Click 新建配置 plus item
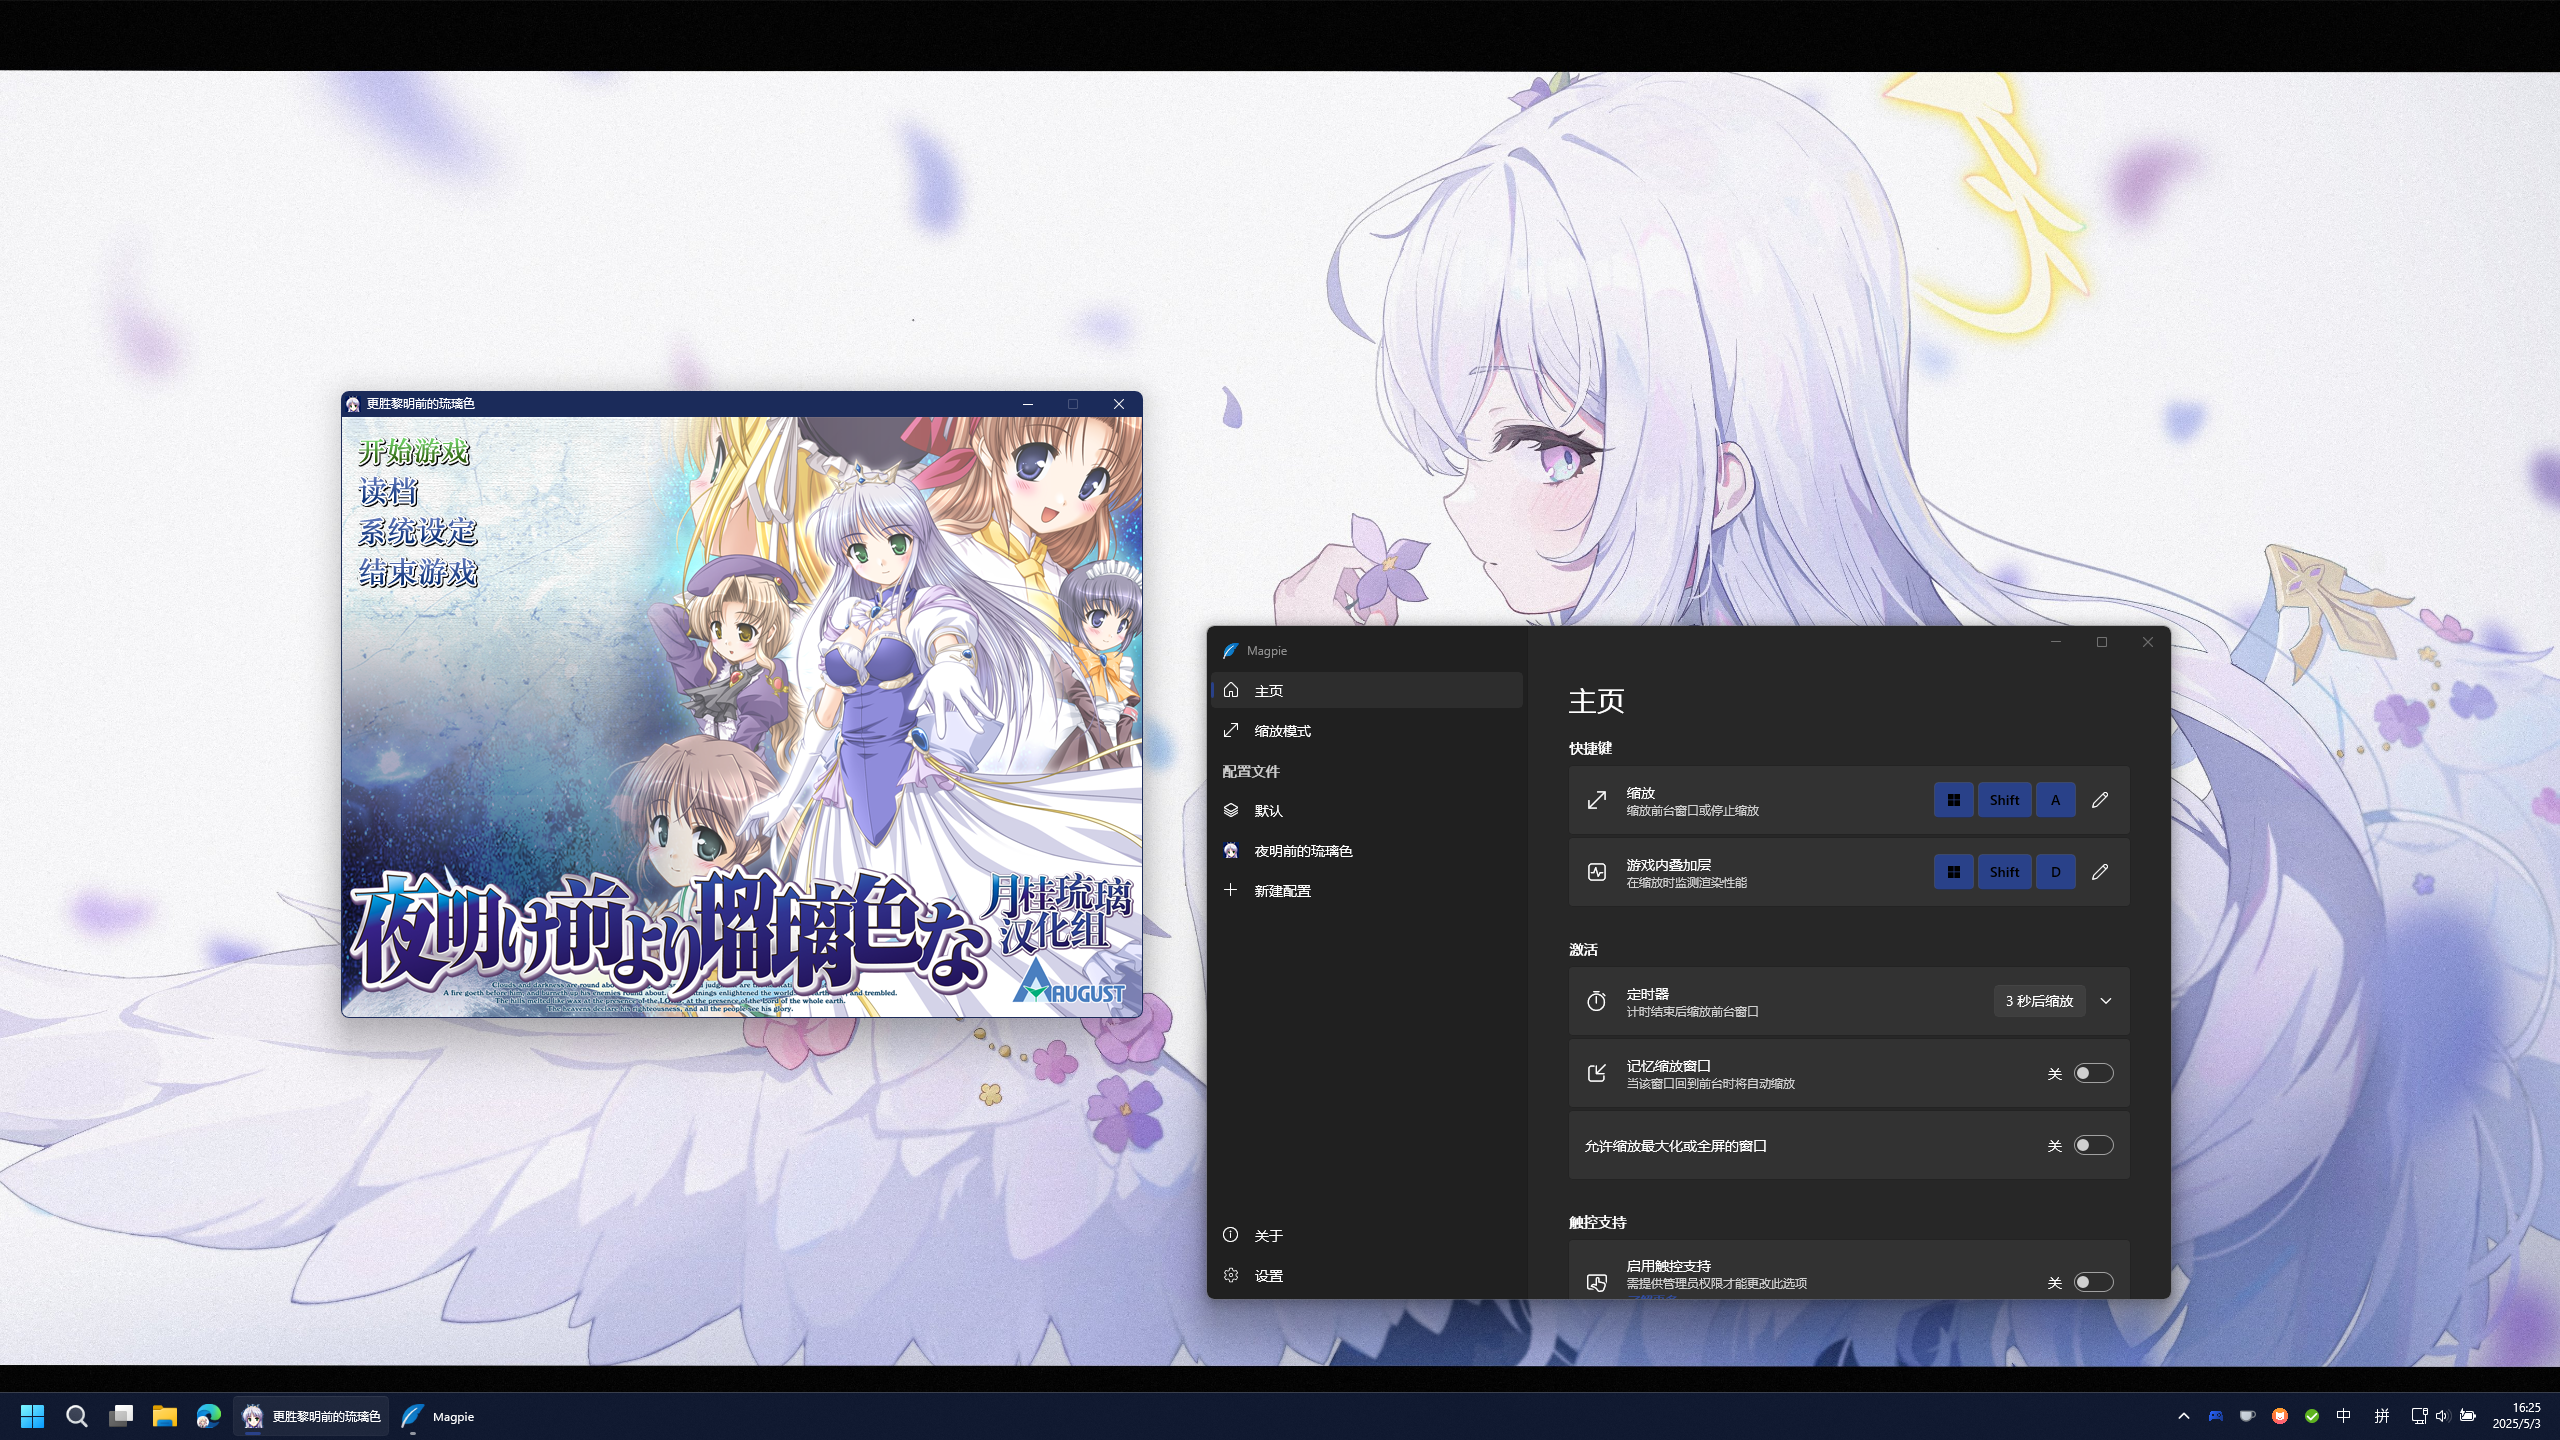Screen dimensions: 2560x1440 coord(1282,891)
